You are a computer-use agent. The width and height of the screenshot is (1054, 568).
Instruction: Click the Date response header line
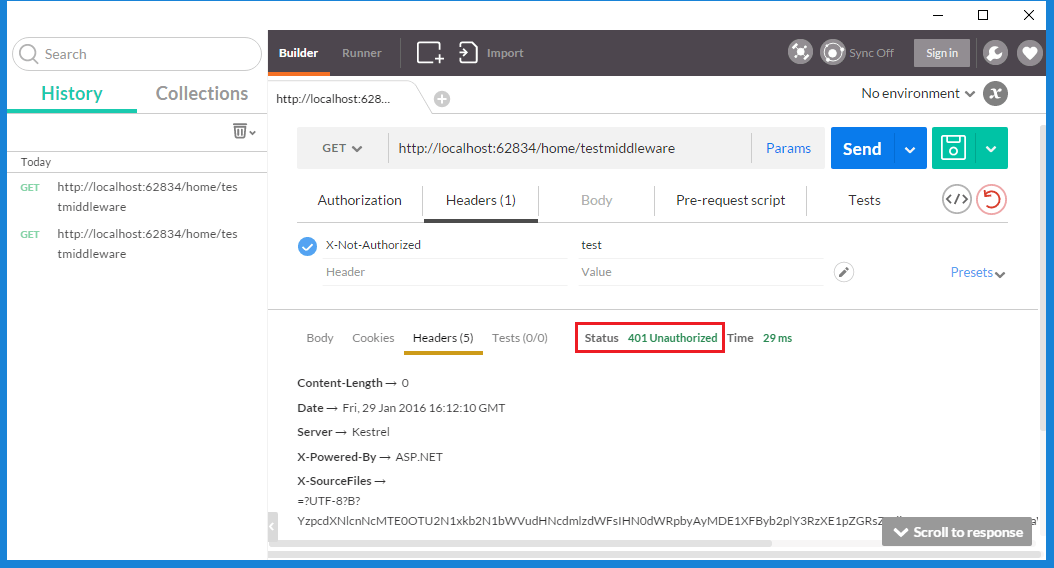pos(401,408)
